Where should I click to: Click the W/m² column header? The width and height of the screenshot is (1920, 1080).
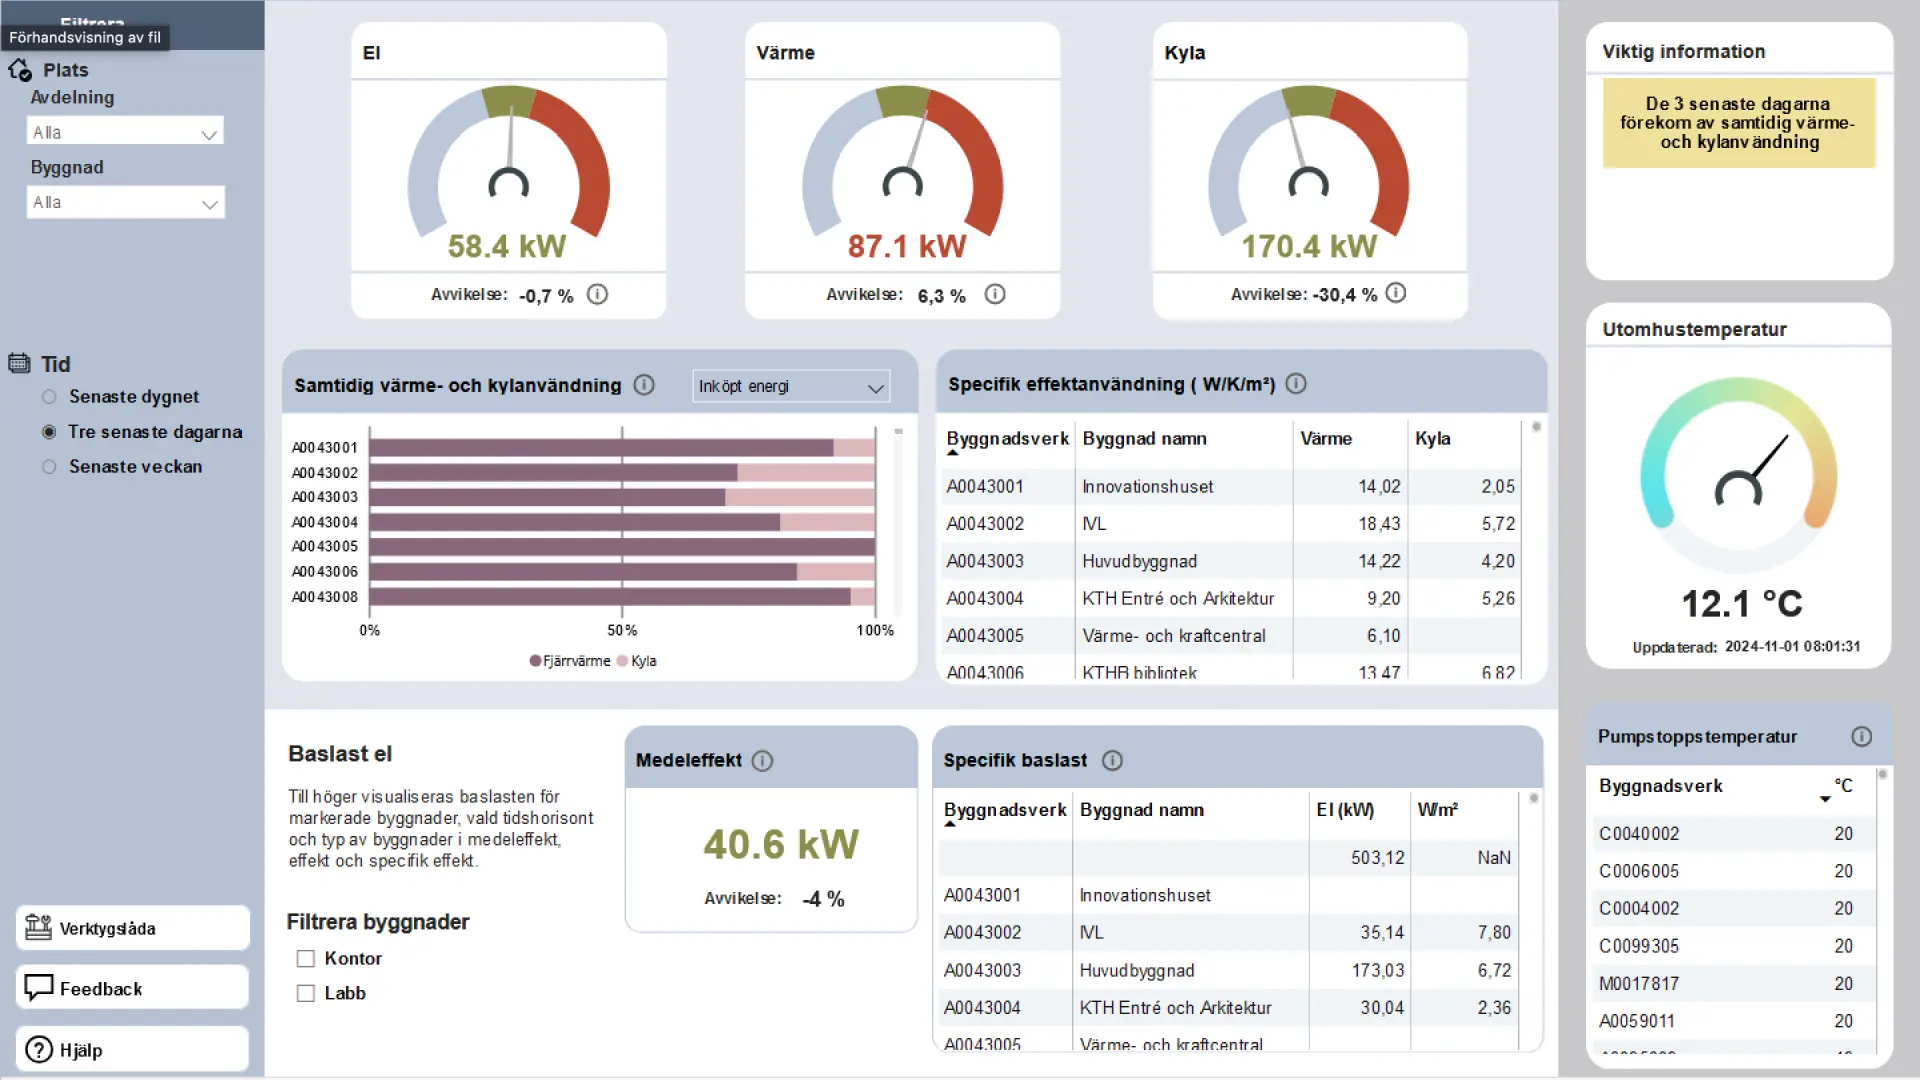pyautogui.click(x=1437, y=810)
